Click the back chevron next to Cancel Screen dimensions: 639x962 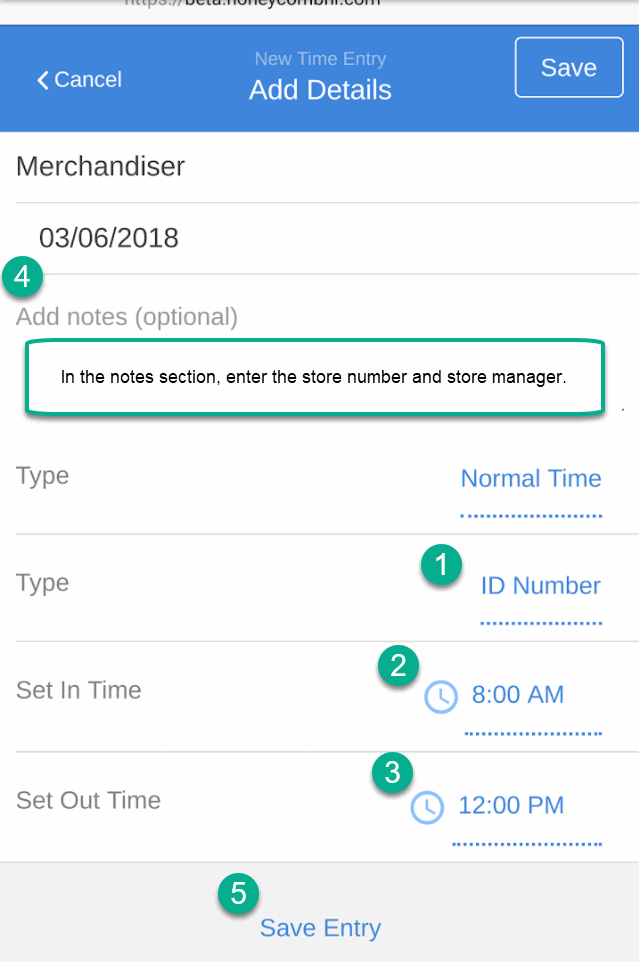(42, 80)
